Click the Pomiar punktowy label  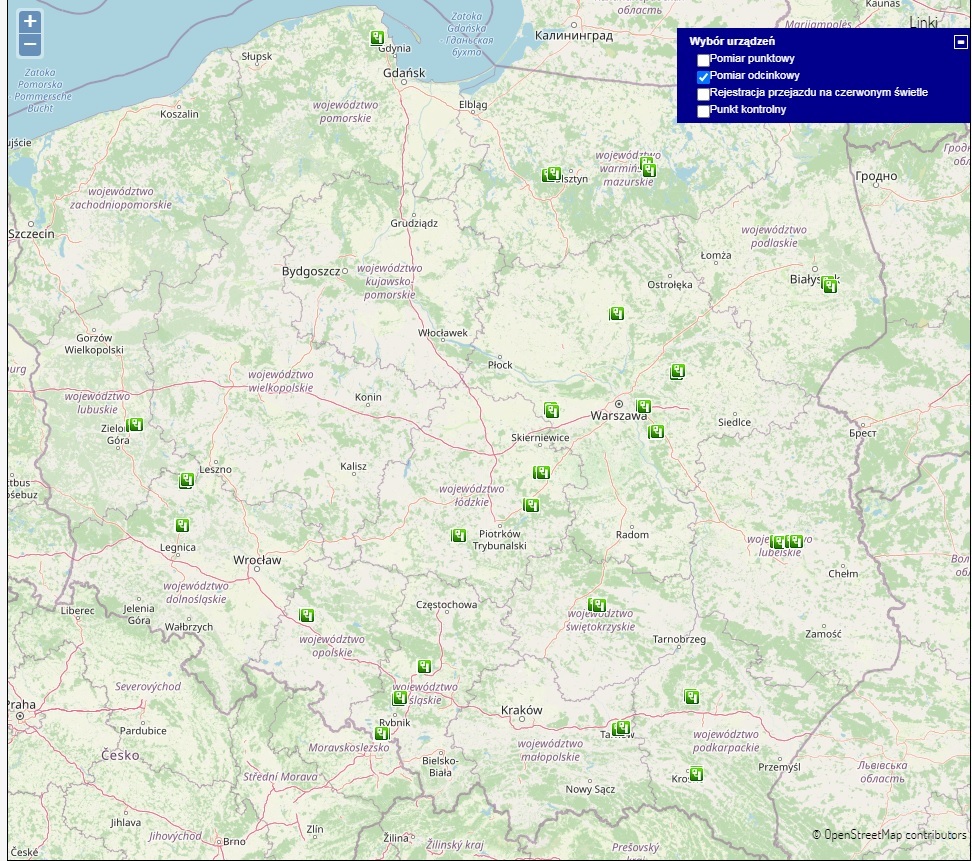(x=752, y=58)
